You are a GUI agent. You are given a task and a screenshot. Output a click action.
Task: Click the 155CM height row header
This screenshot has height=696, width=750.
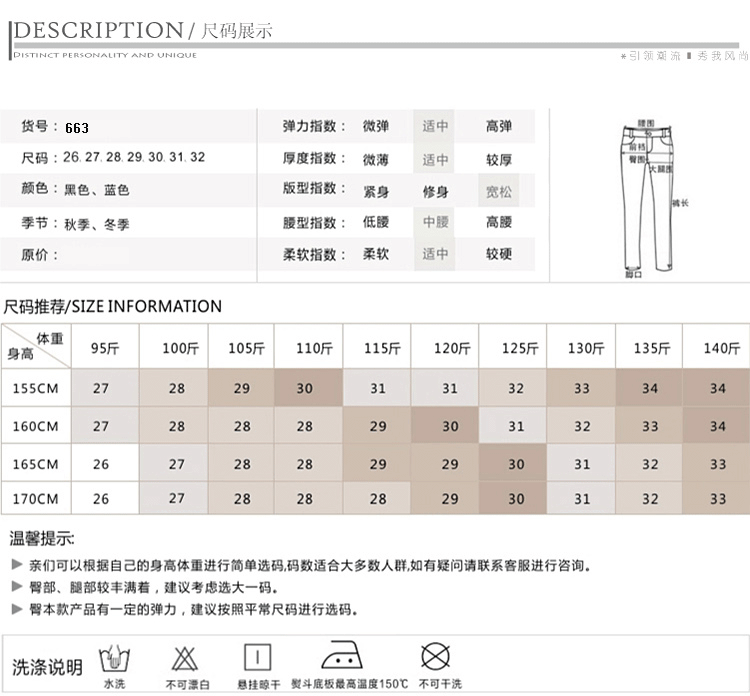[36, 388]
